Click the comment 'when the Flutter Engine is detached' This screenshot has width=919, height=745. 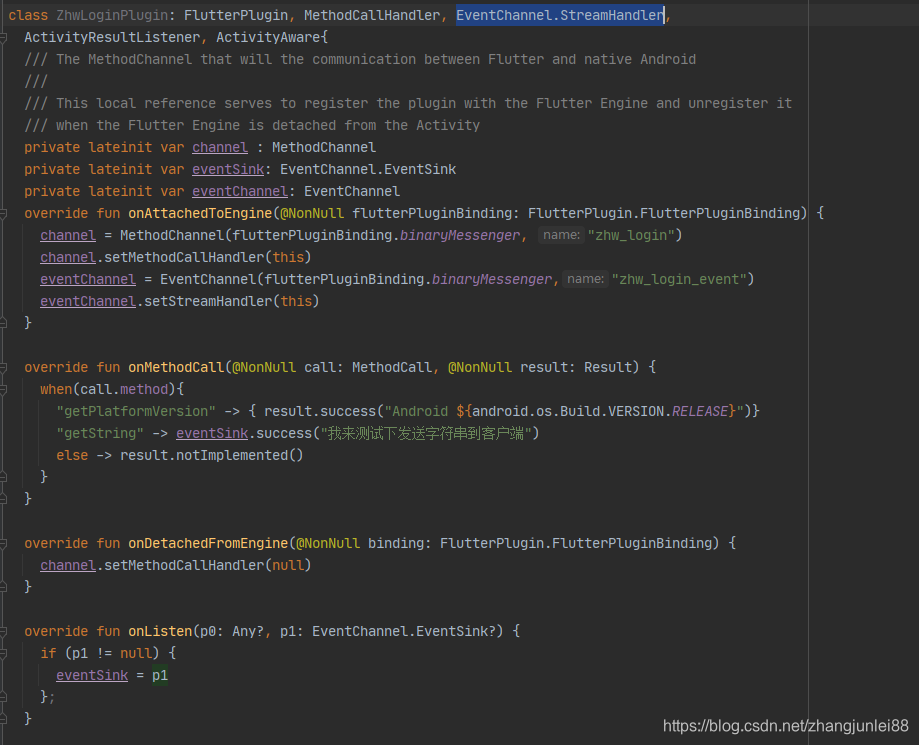pos(252,125)
